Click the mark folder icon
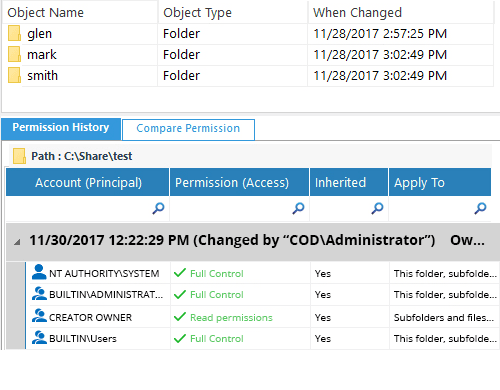The image size is (500, 390). (x=14, y=54)
